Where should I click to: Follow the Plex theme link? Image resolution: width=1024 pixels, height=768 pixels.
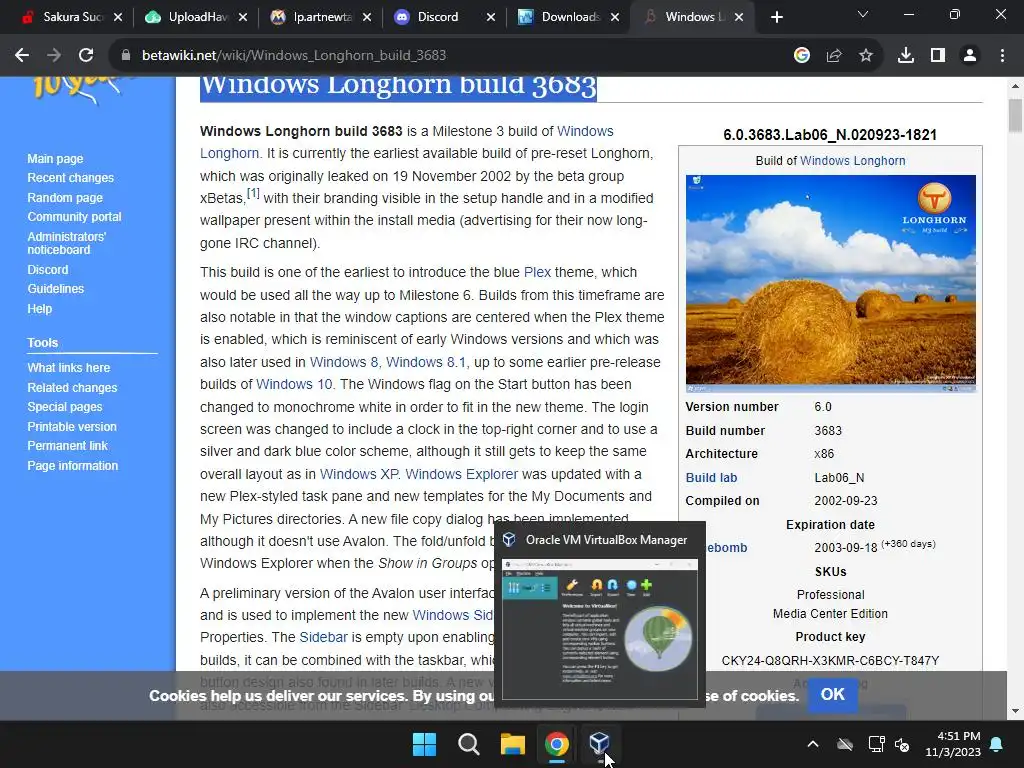(x=537, y=272)
